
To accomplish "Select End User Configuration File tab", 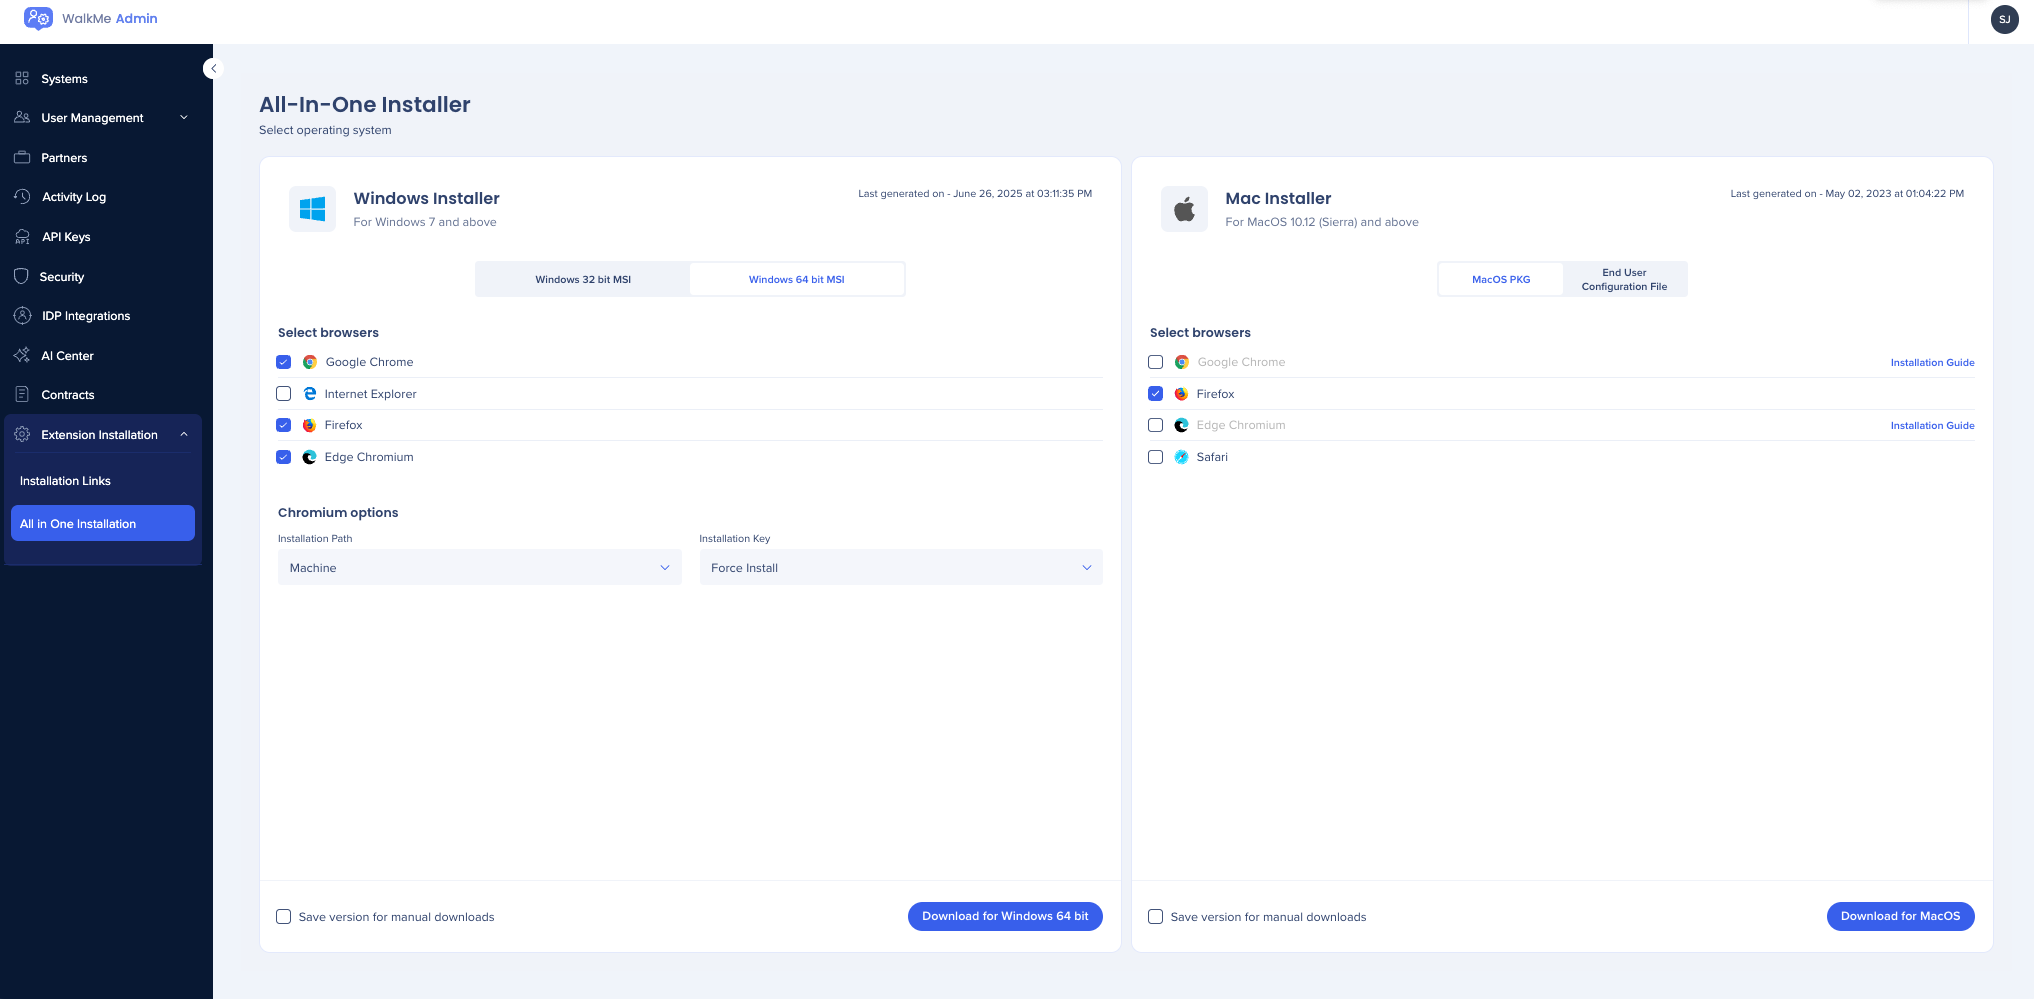I will pyautogui.click(x=1624, y=280).
